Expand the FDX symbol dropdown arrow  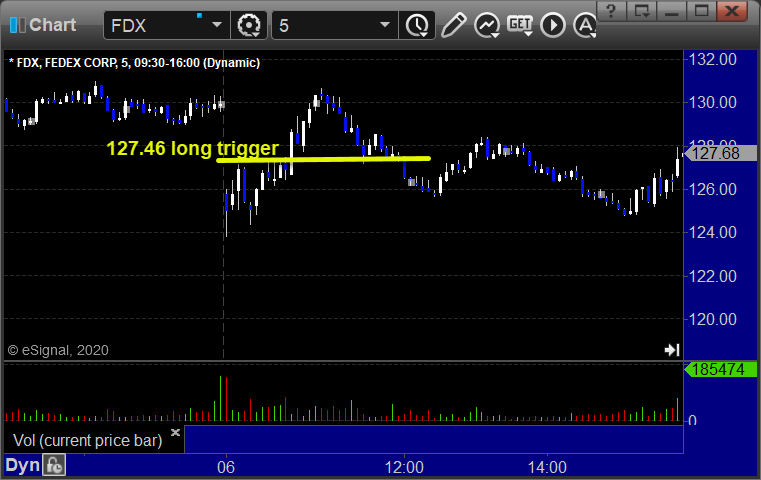[x=217, y=25]
